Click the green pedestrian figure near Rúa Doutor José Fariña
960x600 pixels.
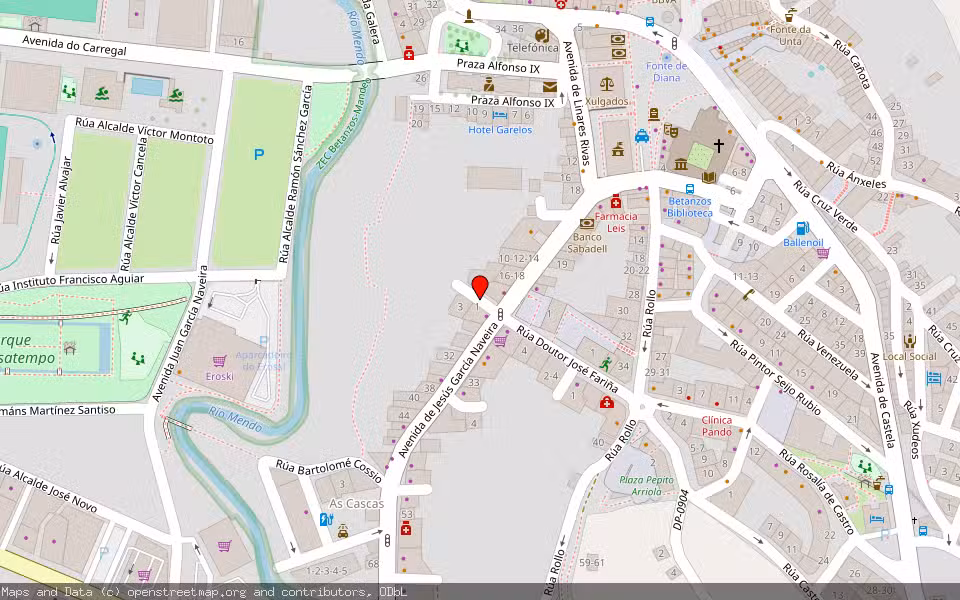606,364
